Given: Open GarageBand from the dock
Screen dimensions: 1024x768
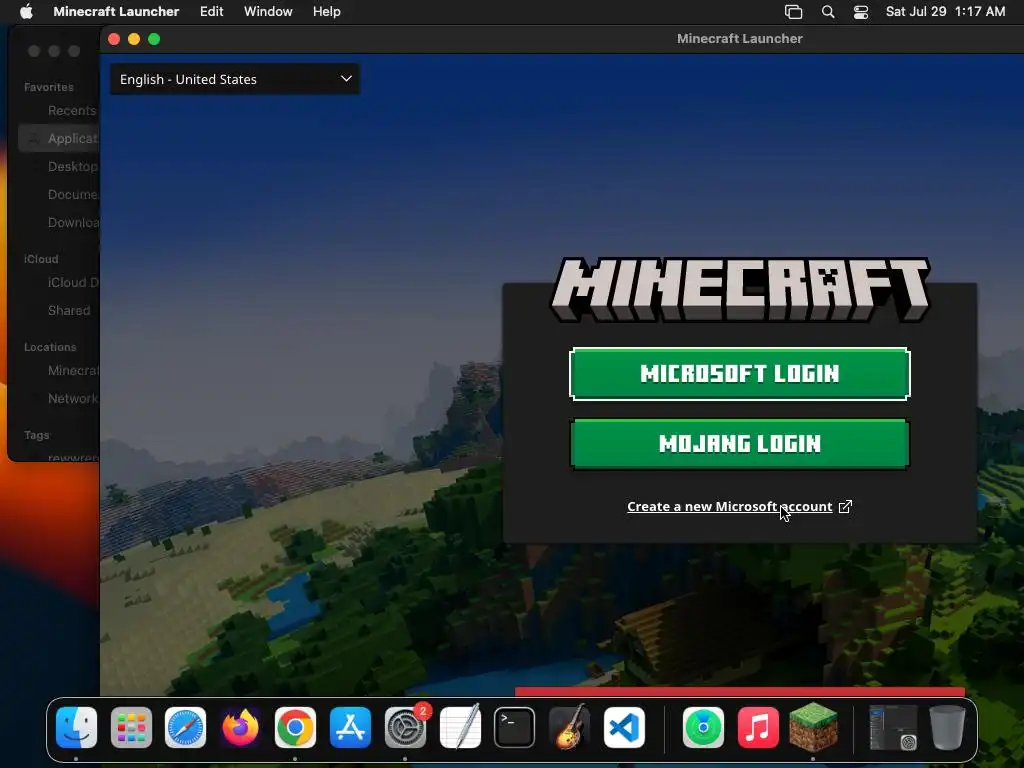Looking at the screenshot, I should tap(569, 728).
